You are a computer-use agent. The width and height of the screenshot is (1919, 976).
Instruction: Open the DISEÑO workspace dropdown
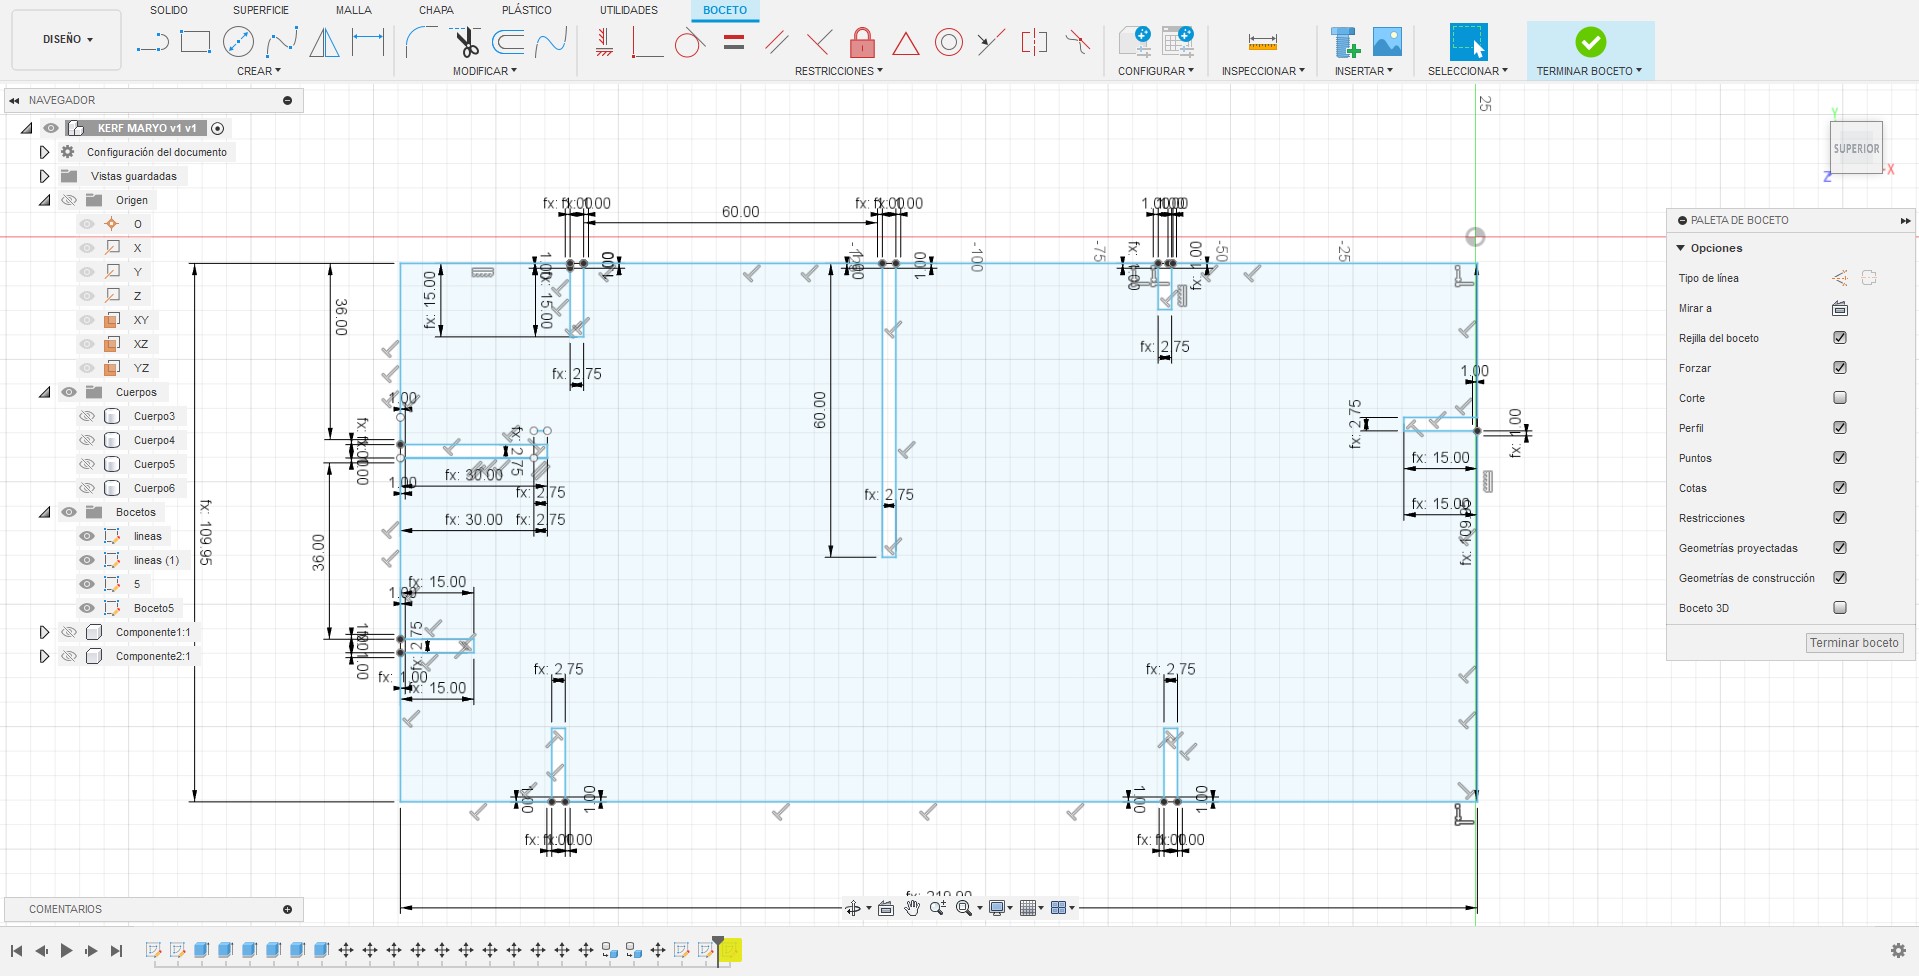coord(67,40)
